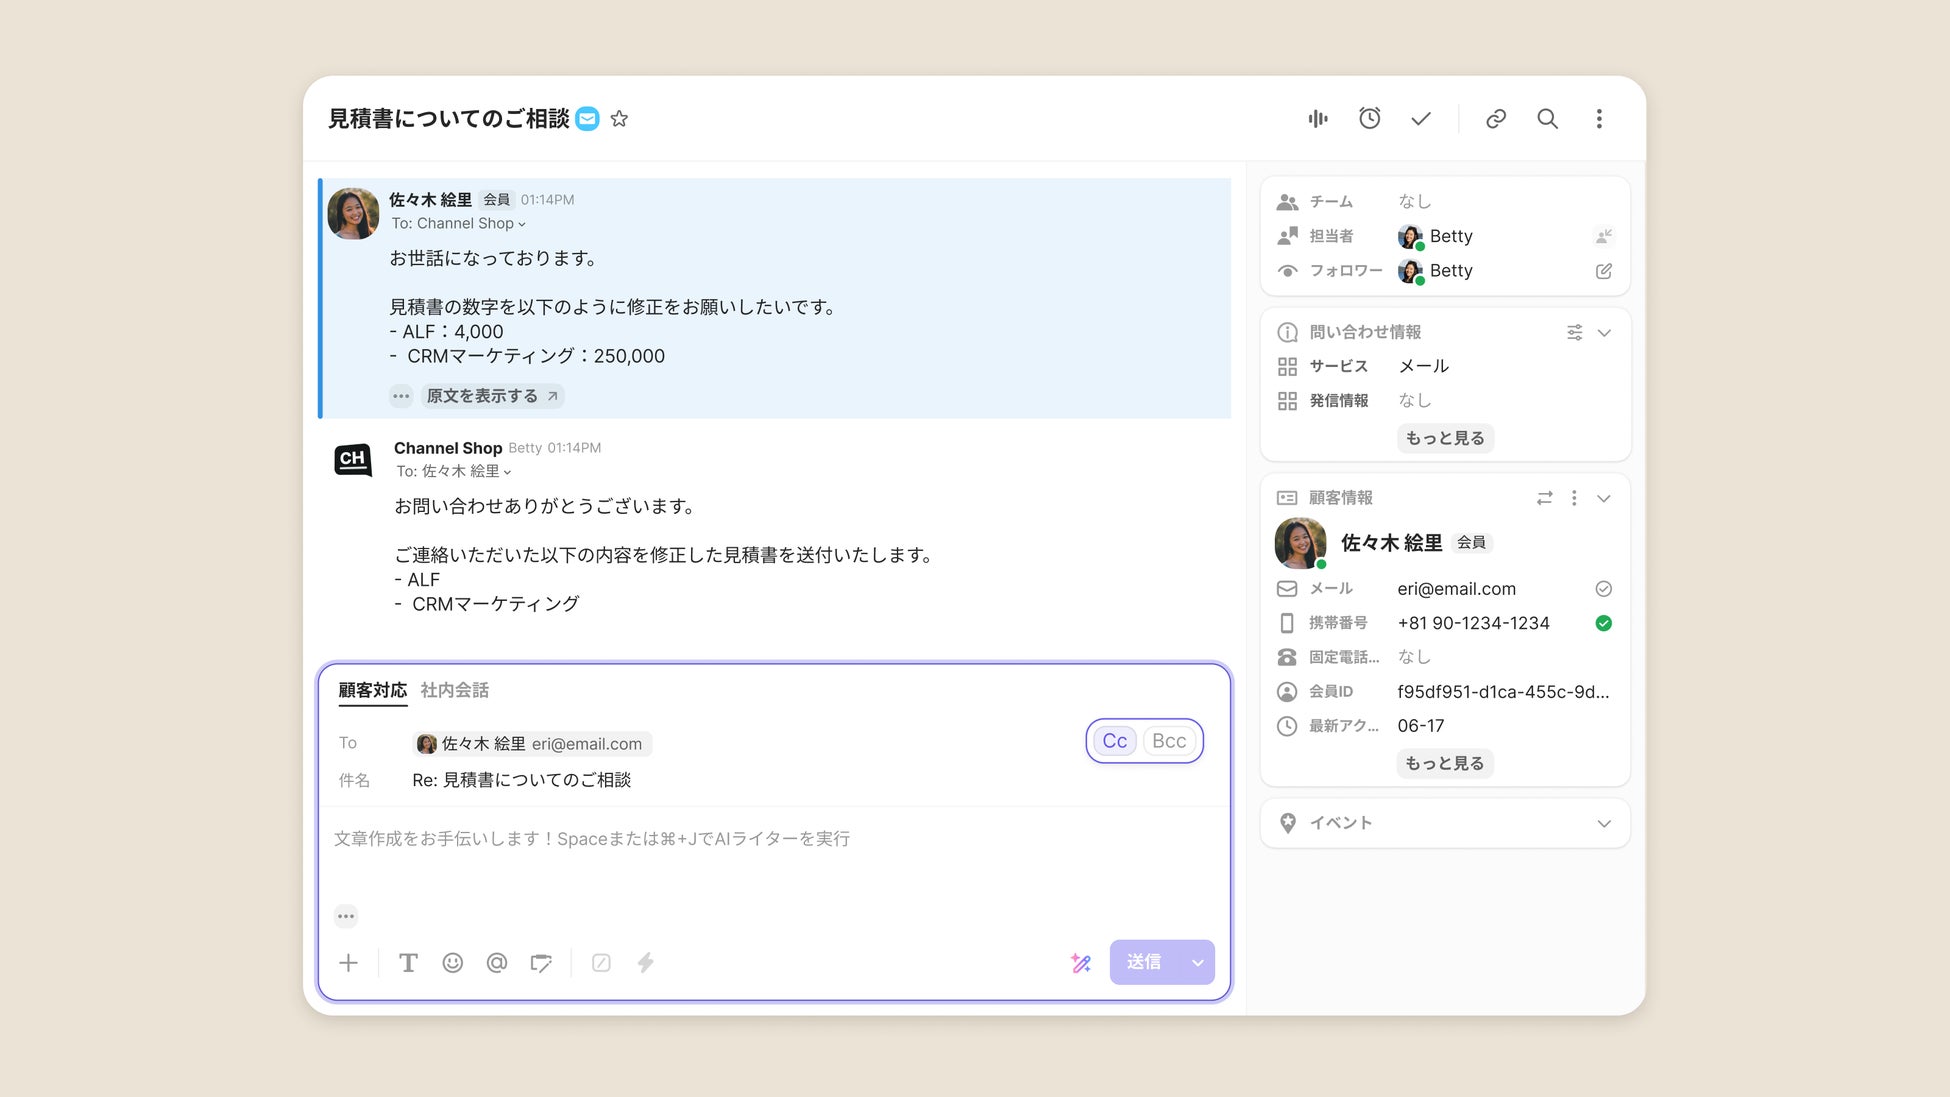Open the search magnifier in header

tap(1547, 119)
